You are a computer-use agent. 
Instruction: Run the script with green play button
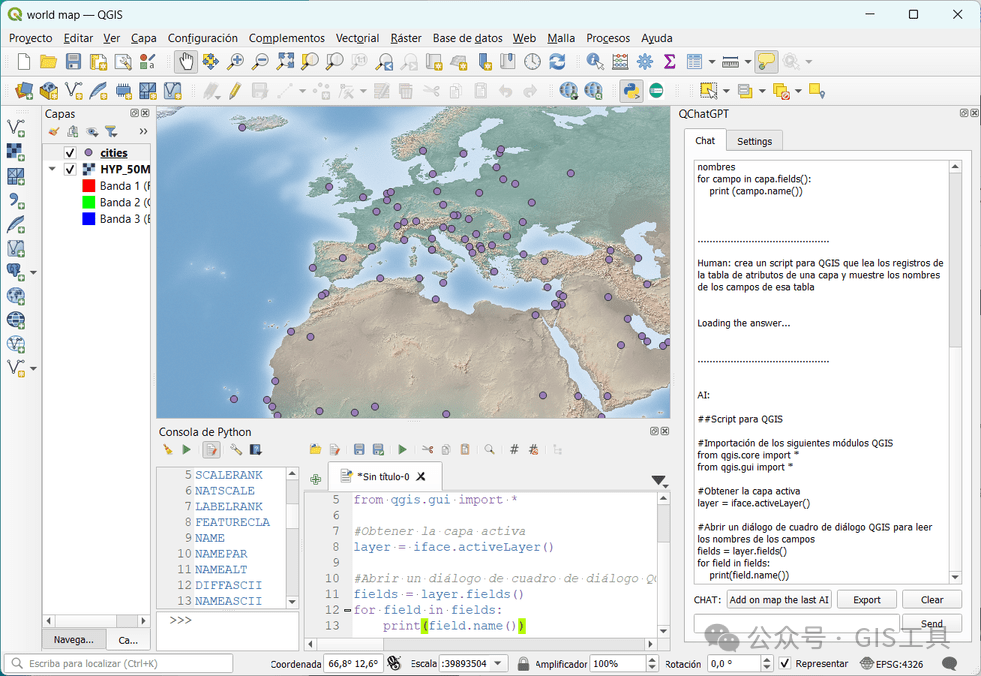(402, 449)
